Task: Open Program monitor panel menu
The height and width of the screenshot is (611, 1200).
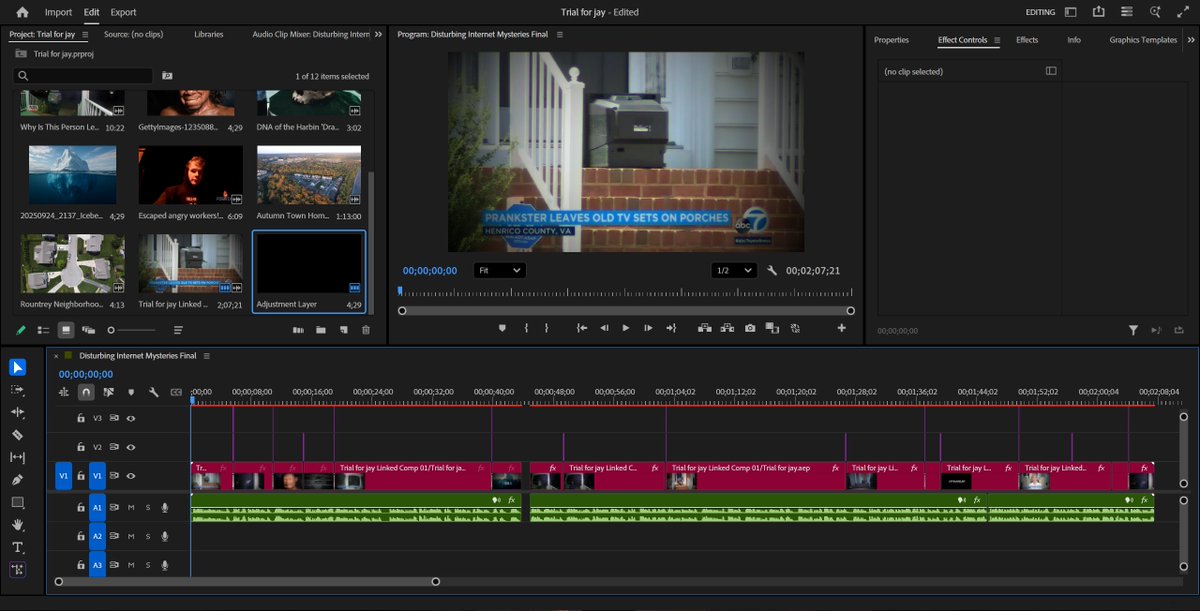Action: (560, 34)
